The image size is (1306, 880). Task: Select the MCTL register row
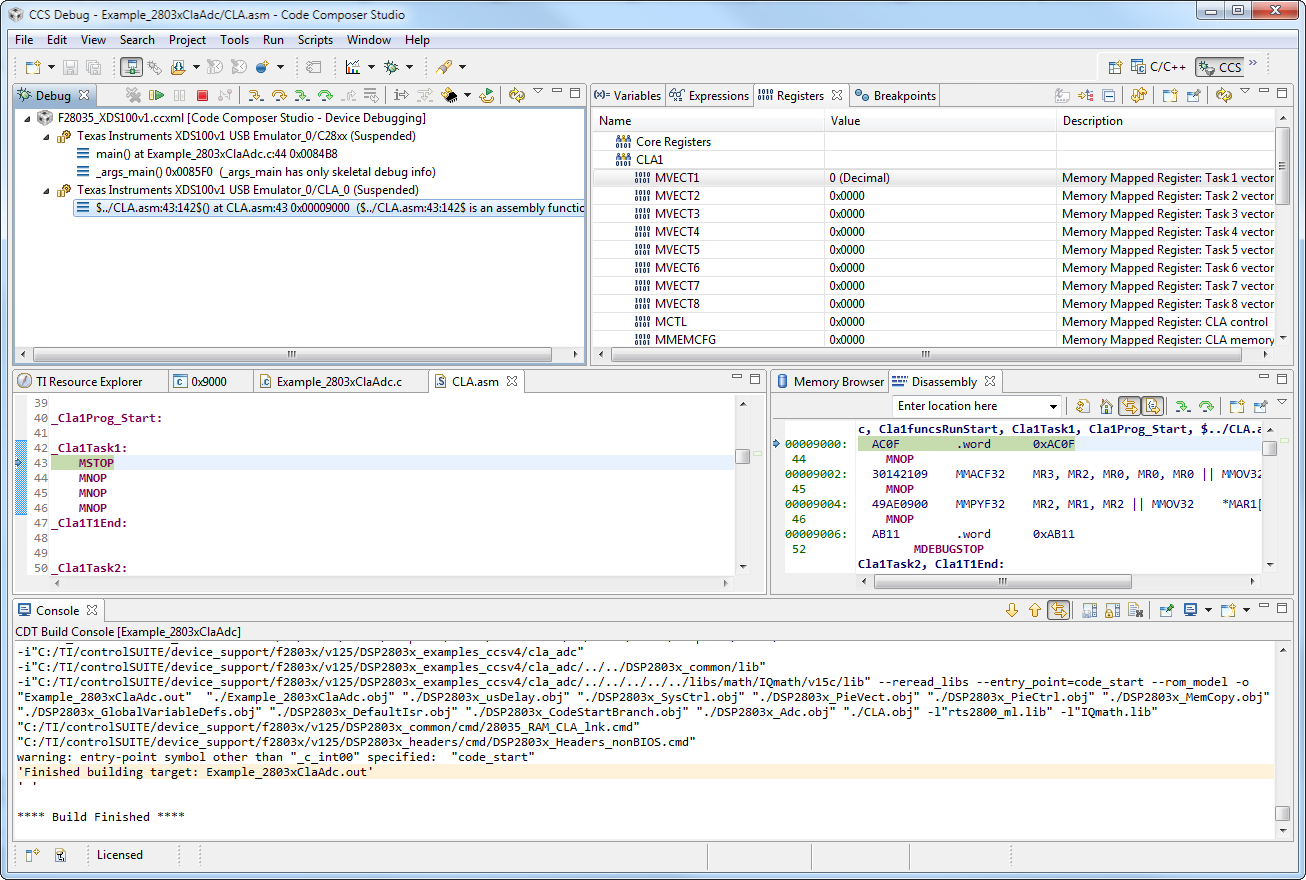[934, 322]
